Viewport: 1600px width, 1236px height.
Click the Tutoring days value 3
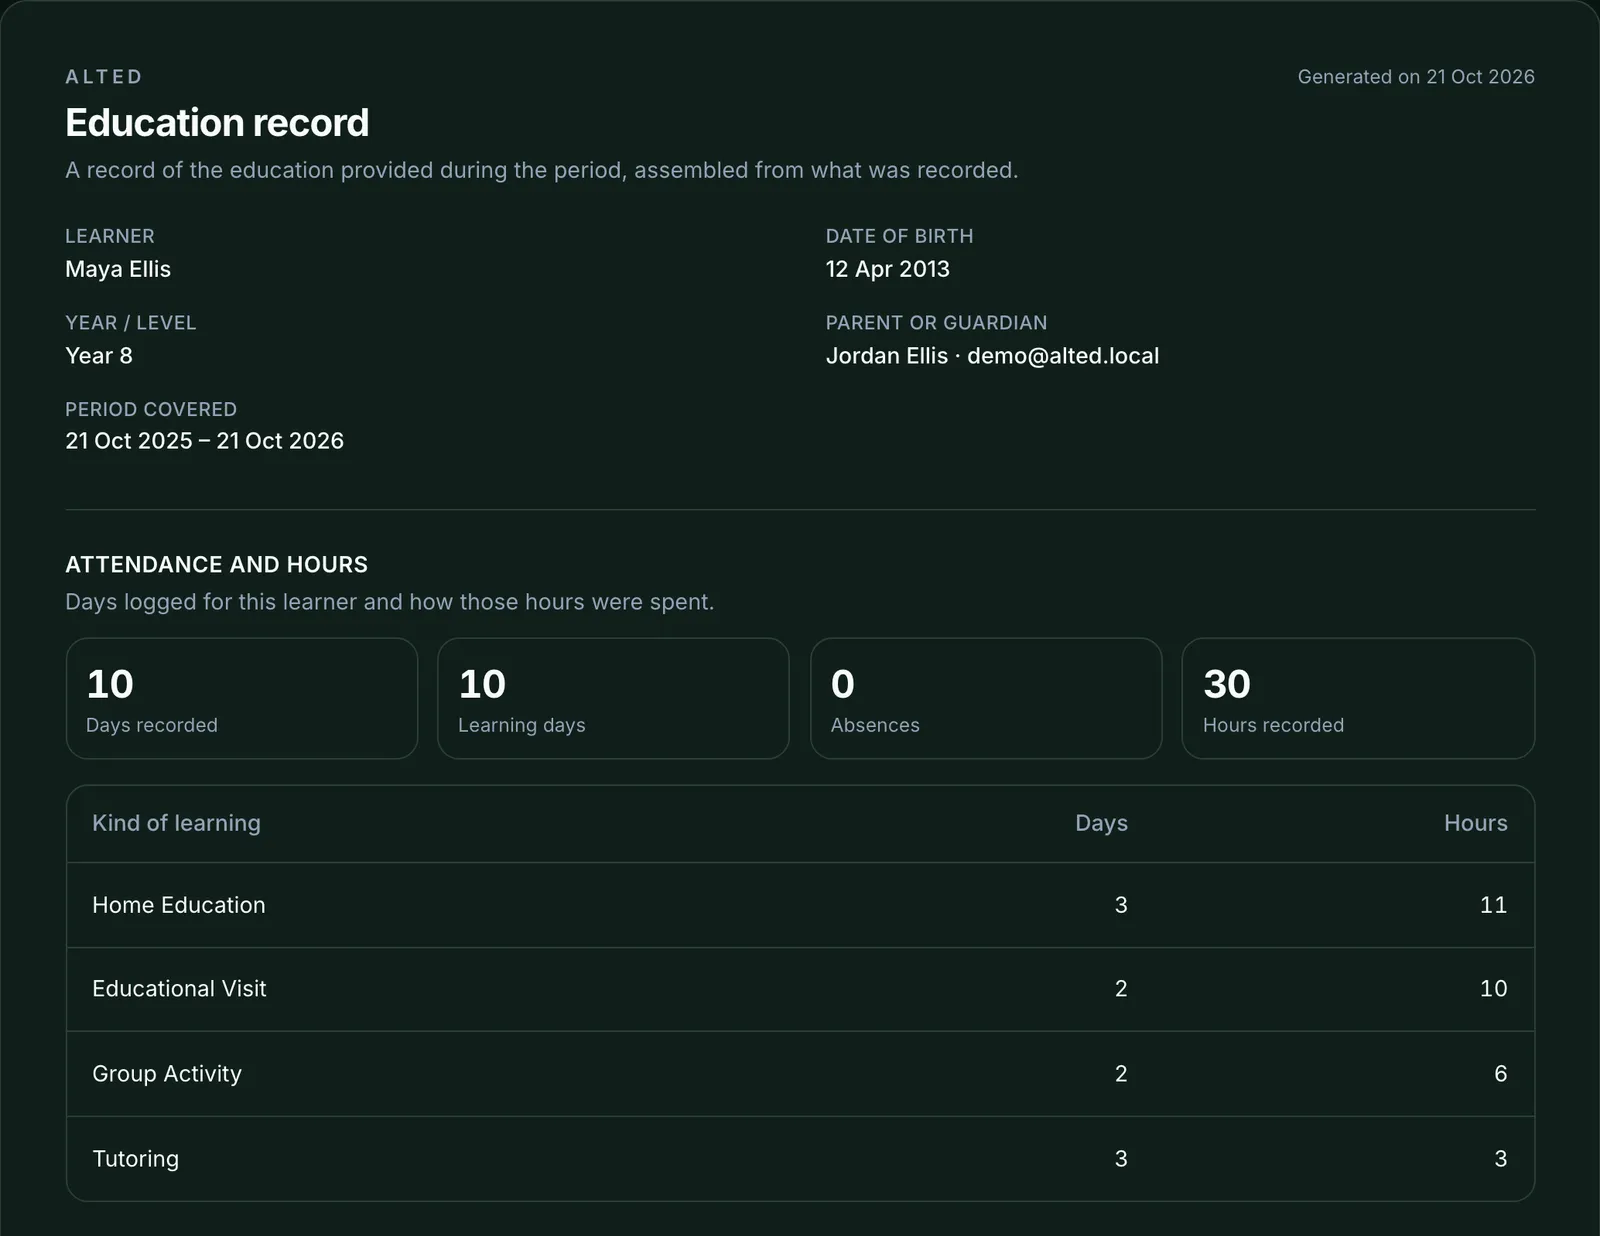coord(1121,1159)
